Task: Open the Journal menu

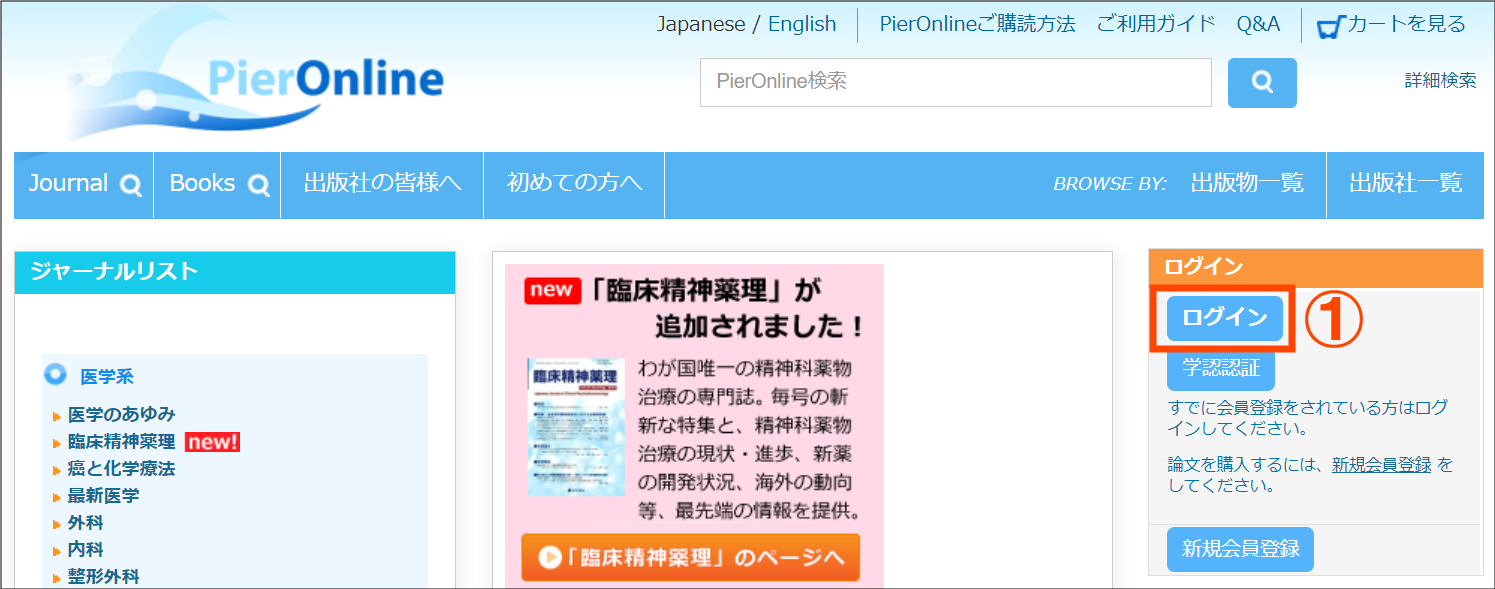Action: click(84, 184)
